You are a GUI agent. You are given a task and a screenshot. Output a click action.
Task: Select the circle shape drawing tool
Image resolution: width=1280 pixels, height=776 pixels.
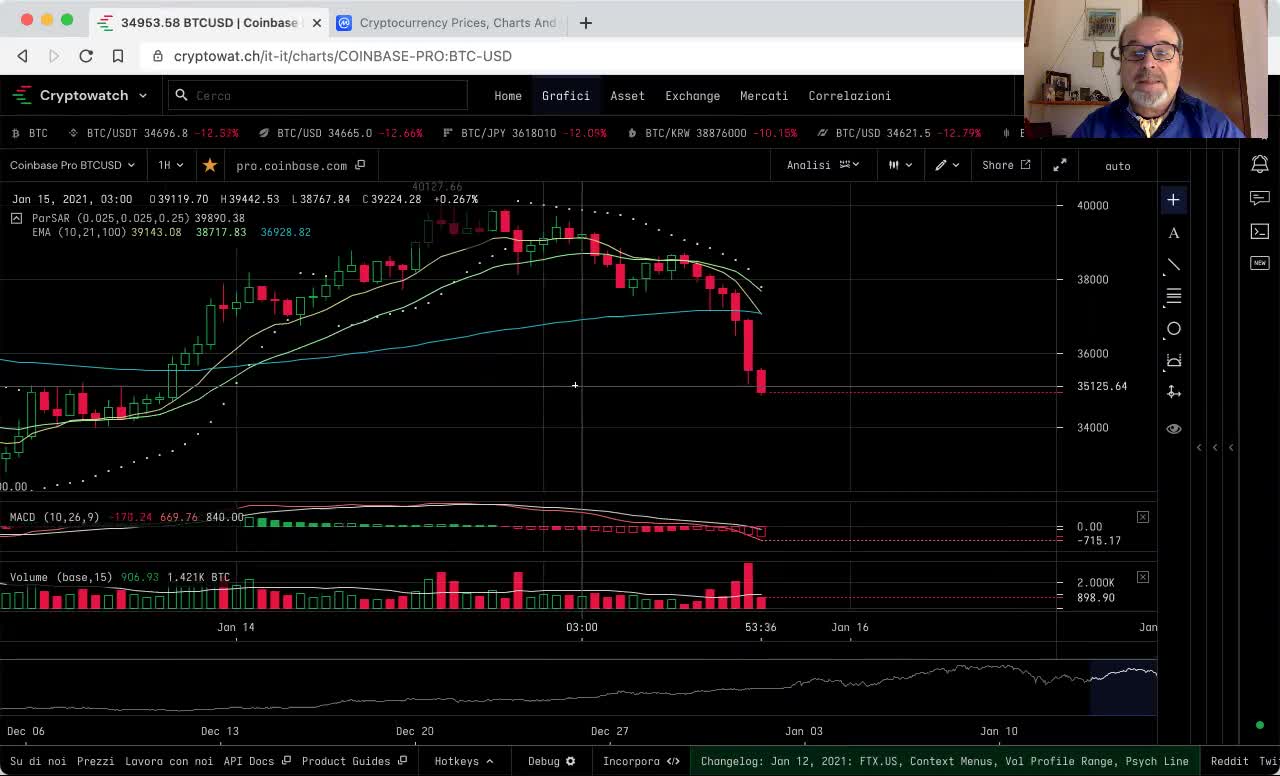tap(1174, 329)
